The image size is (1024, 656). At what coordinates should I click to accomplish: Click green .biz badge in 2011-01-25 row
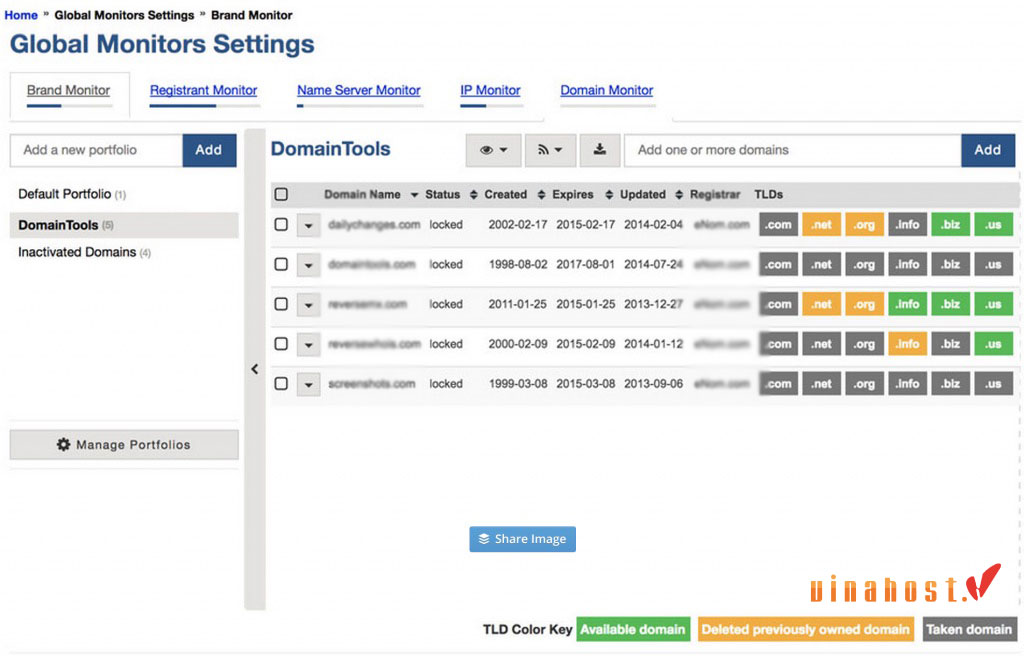(x=951, y=304)
